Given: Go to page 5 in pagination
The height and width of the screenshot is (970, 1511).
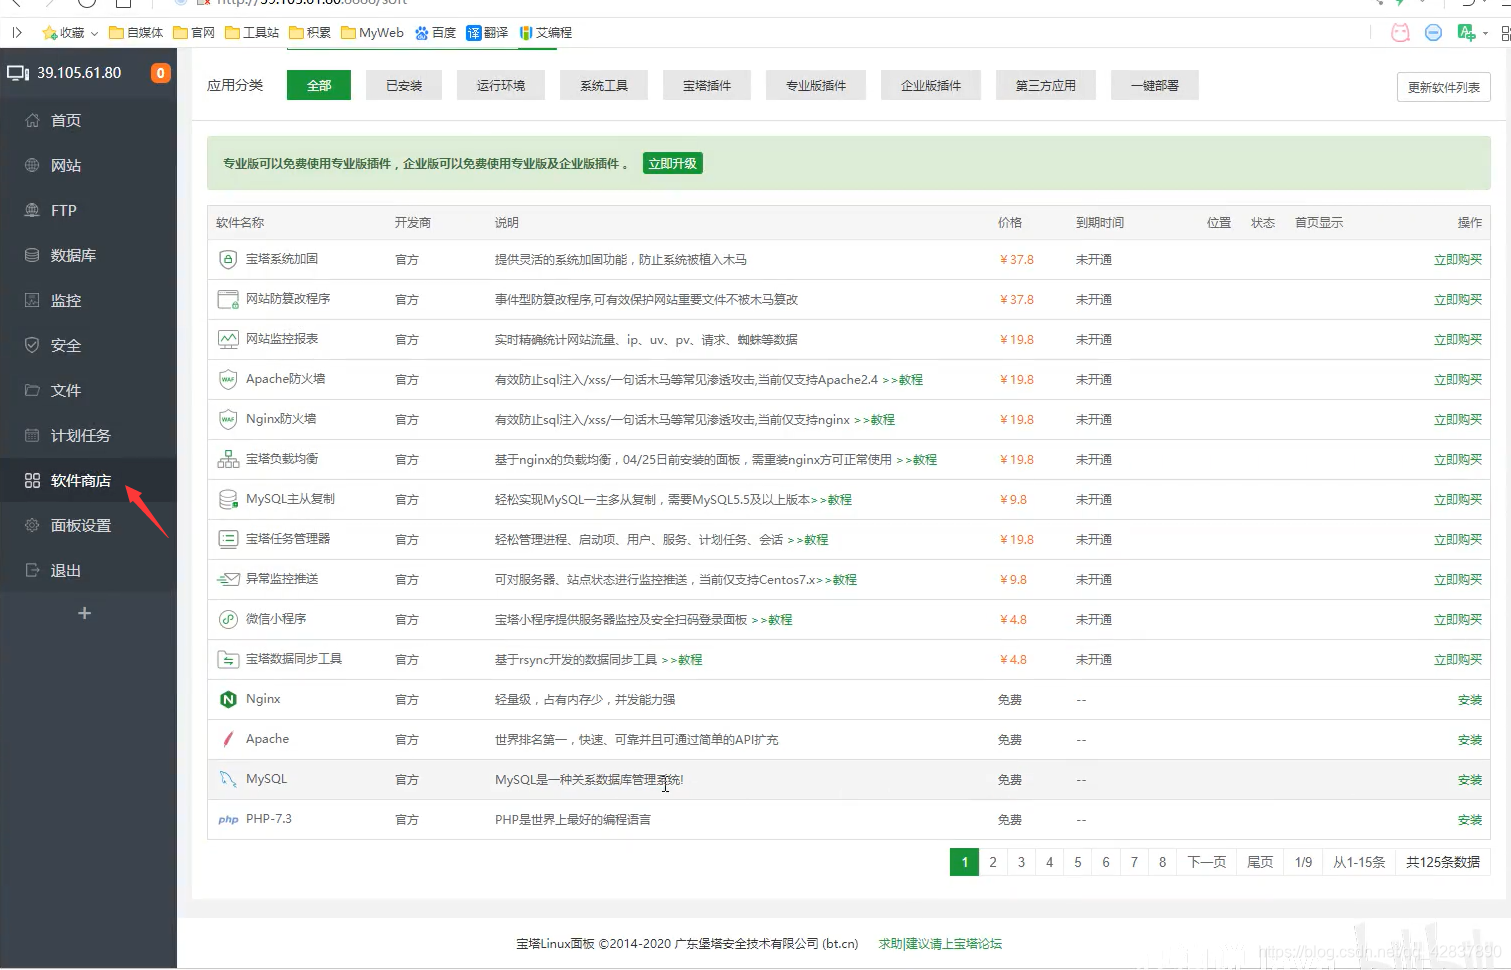Looking at the screenshot, I should click(x=1078, y=862).
